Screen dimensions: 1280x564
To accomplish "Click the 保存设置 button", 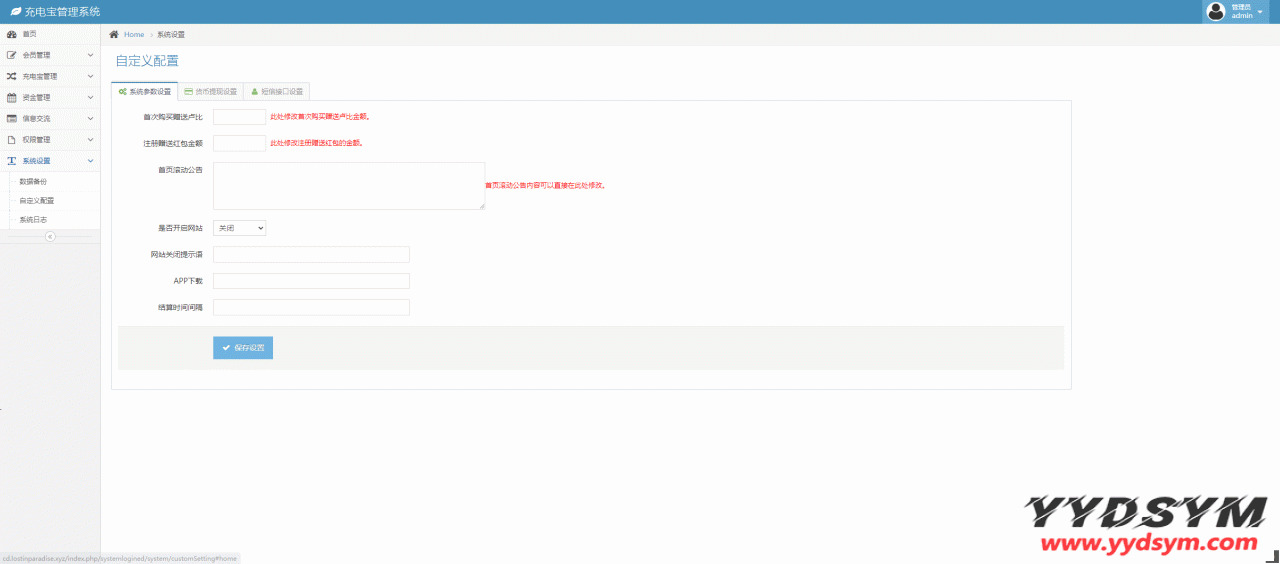I will [243, 347].
